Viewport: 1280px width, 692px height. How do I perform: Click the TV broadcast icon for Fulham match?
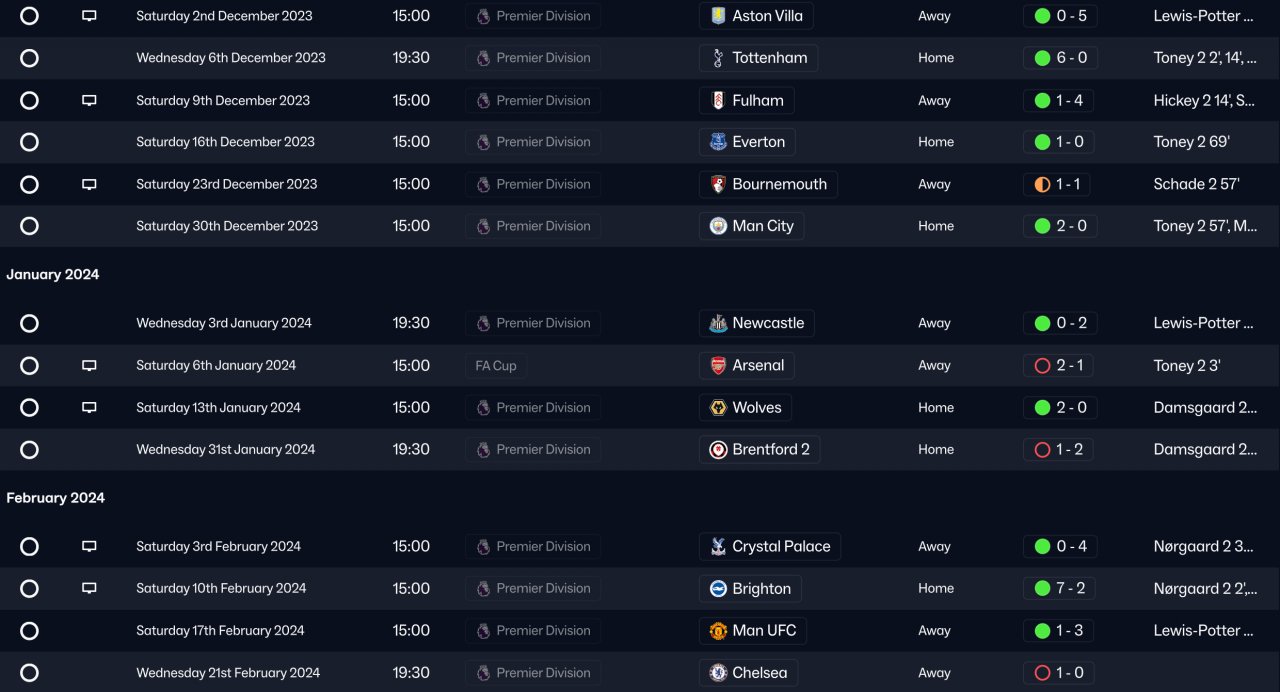89,100
